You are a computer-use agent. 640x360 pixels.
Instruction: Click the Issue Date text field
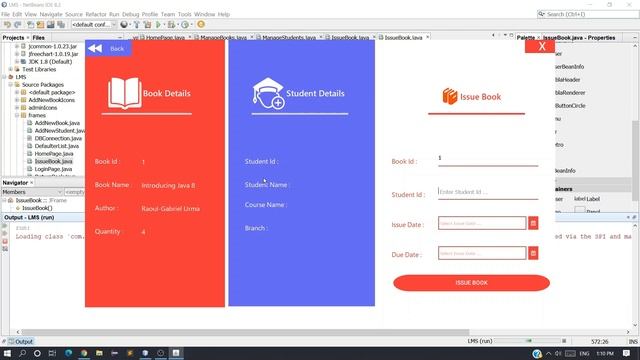[x=482, y=223]
